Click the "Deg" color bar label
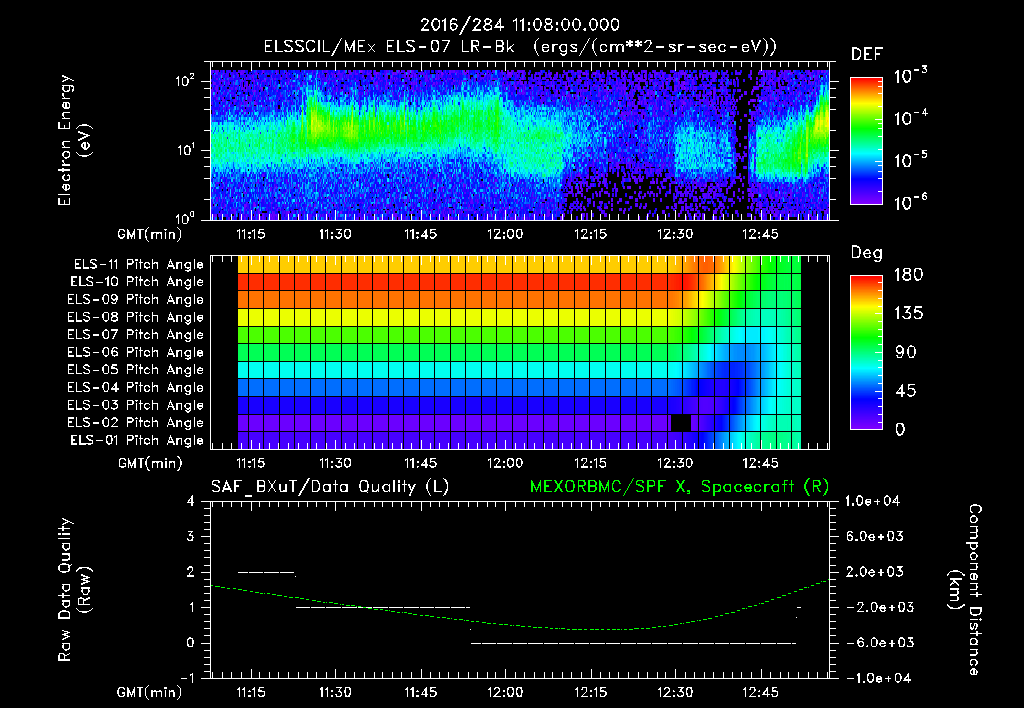This screenshot has height=708, width=1024. [866, 253]
